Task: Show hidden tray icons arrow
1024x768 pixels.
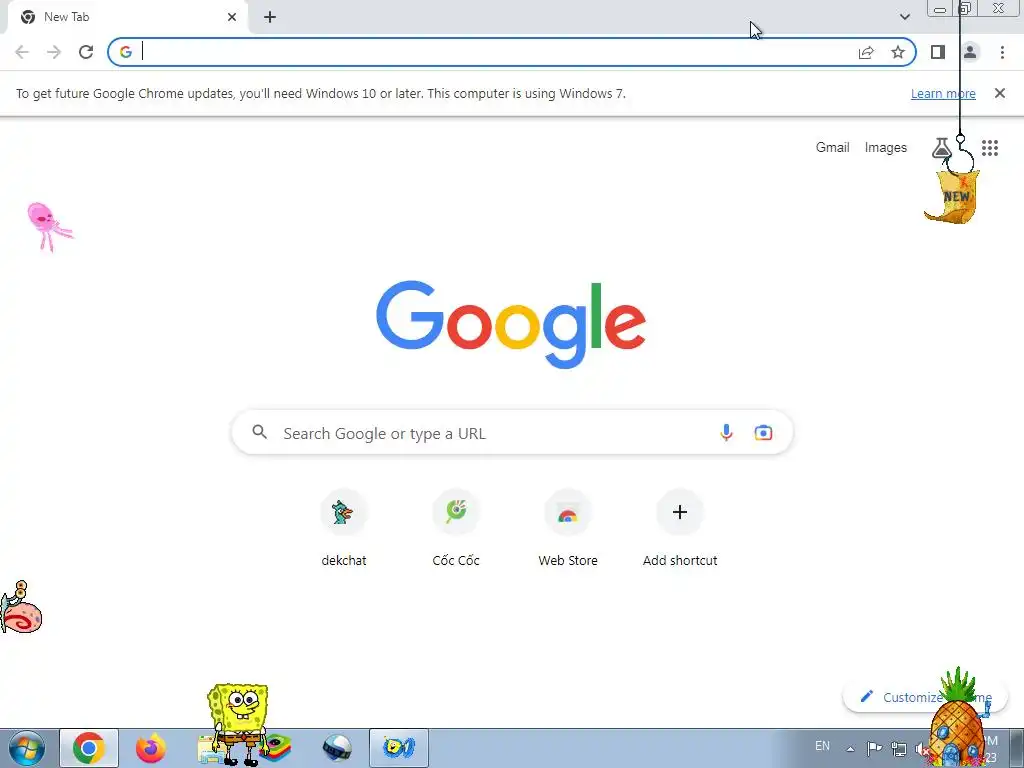Action: coord(850,749)
